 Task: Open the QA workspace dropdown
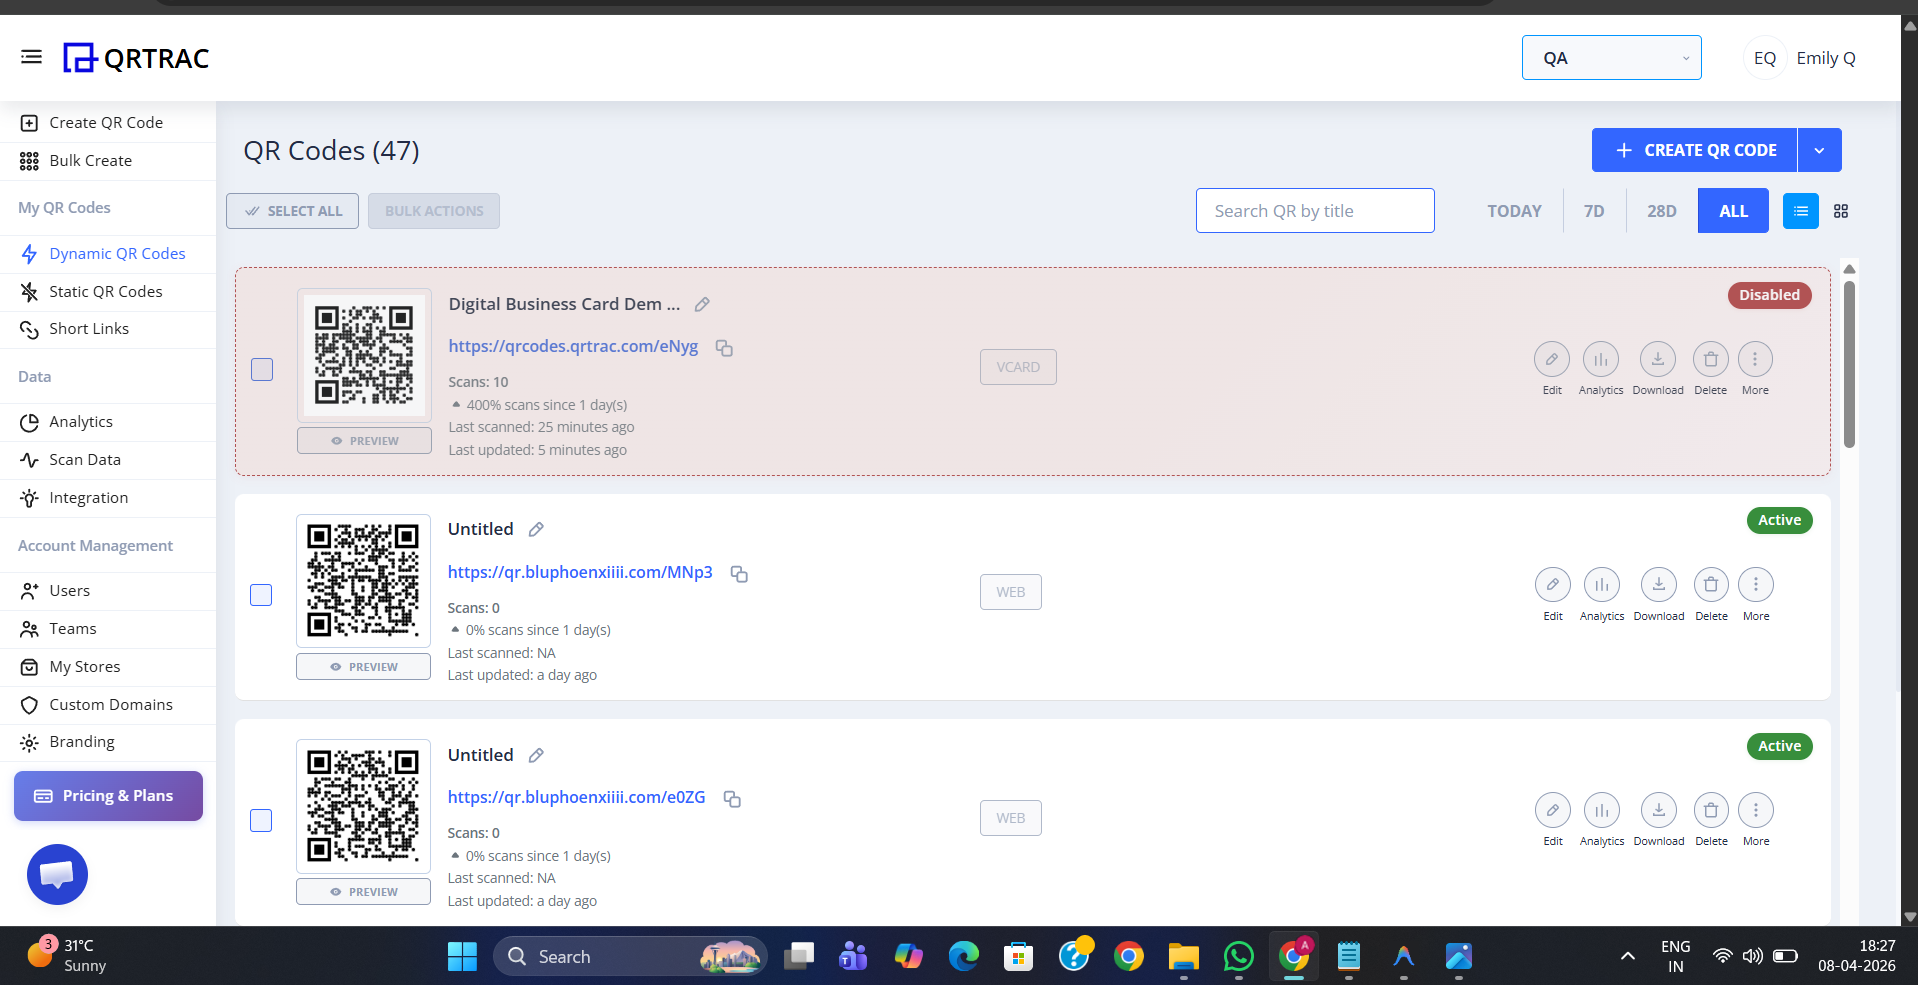[x=1611, y=58]
